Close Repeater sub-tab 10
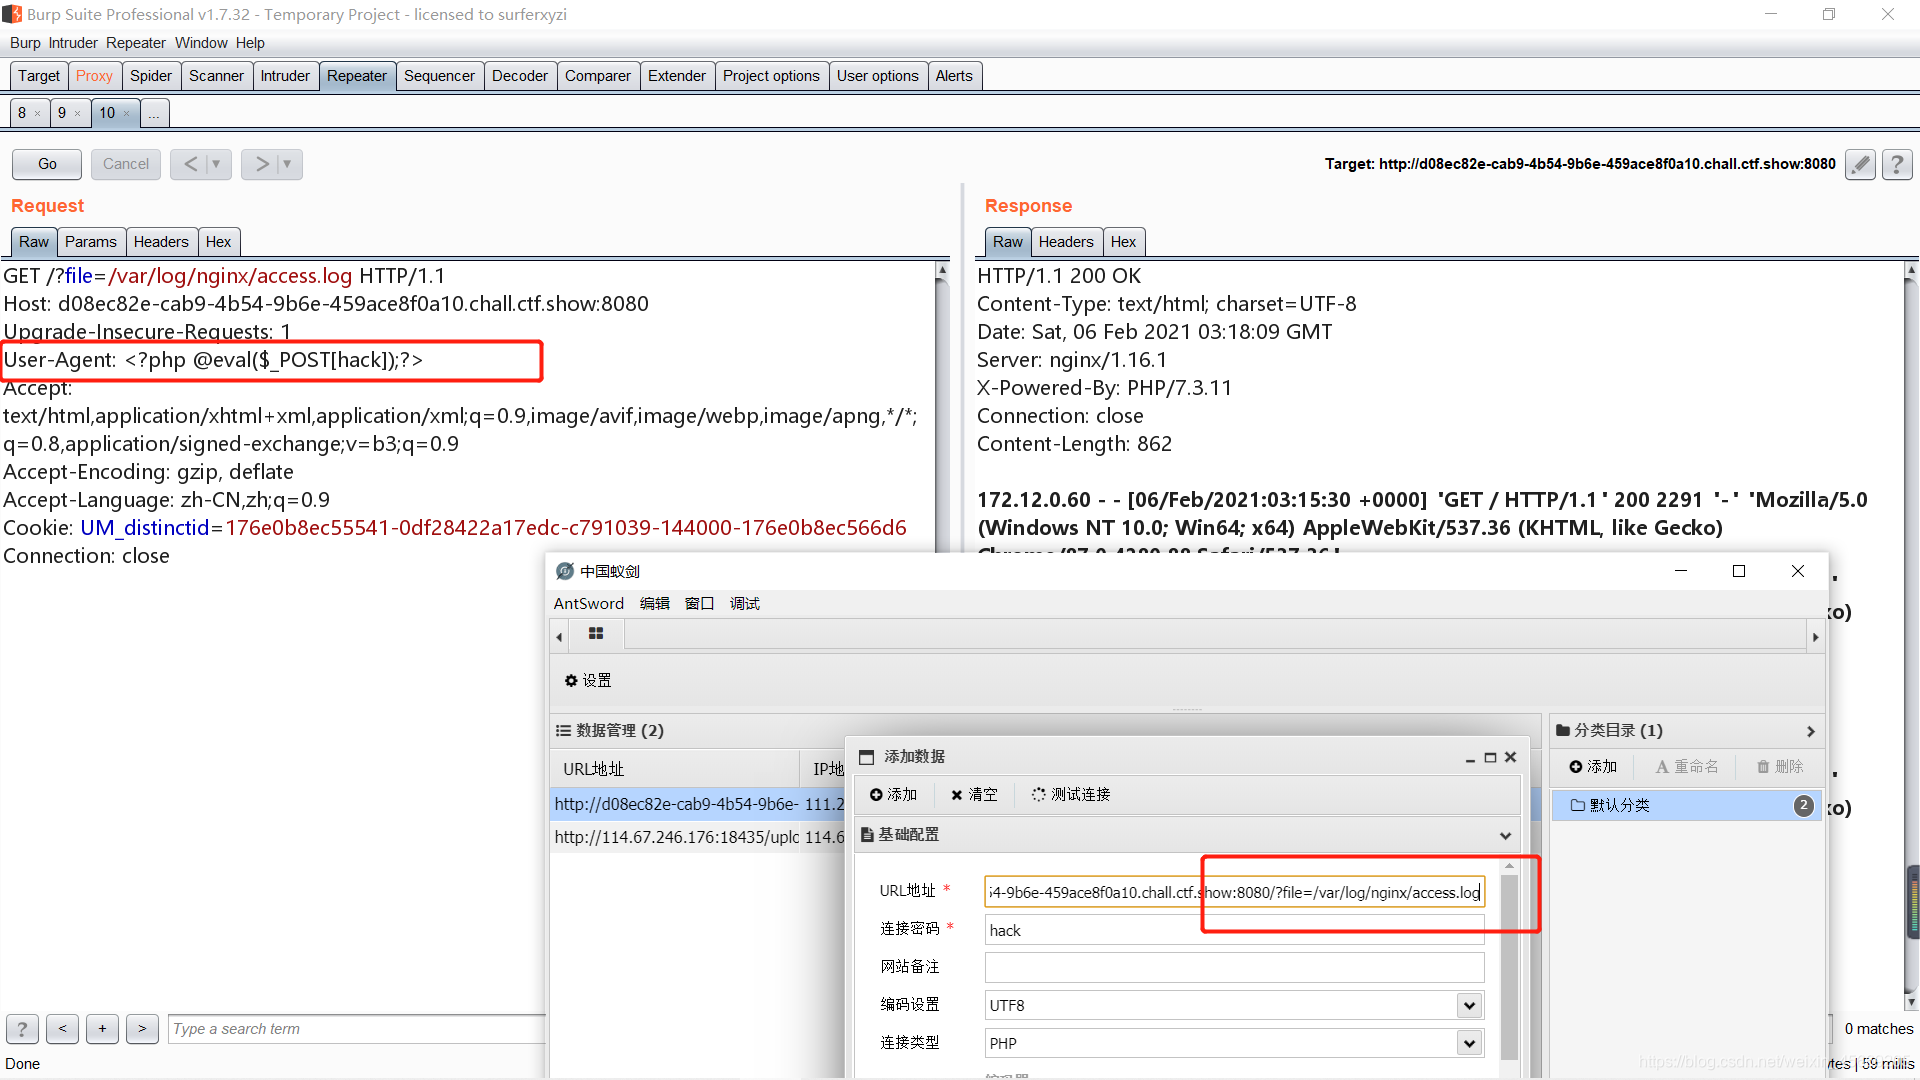 click(x=126, y=114)
